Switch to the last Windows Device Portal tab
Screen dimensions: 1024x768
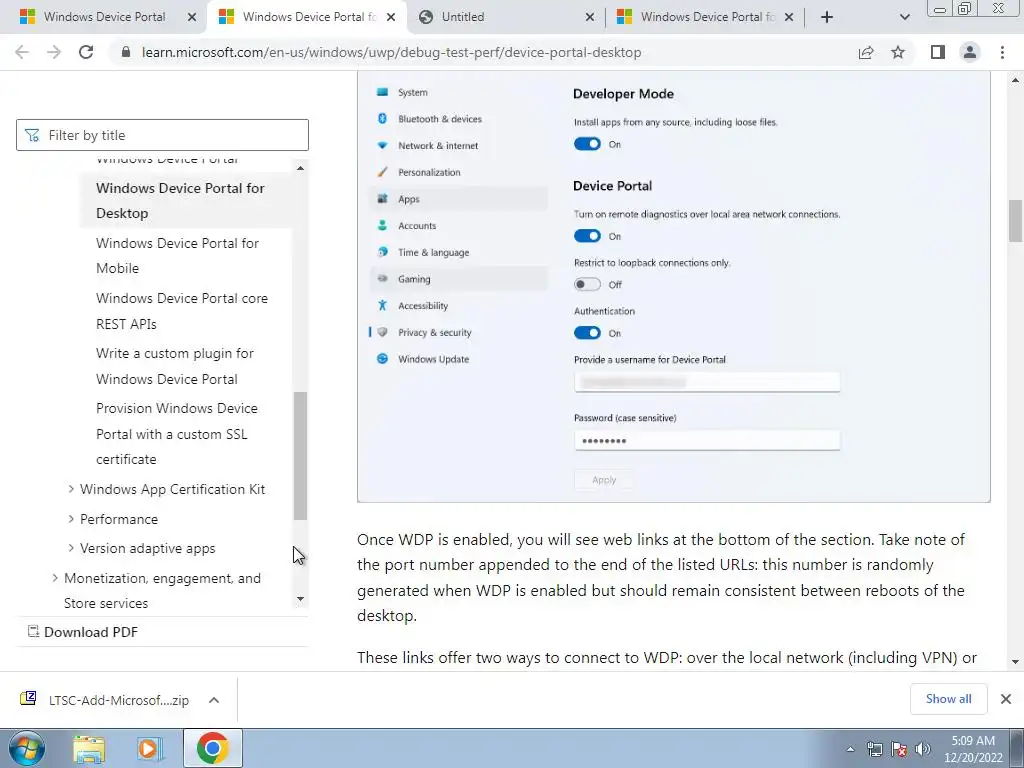tap(707, 17)
